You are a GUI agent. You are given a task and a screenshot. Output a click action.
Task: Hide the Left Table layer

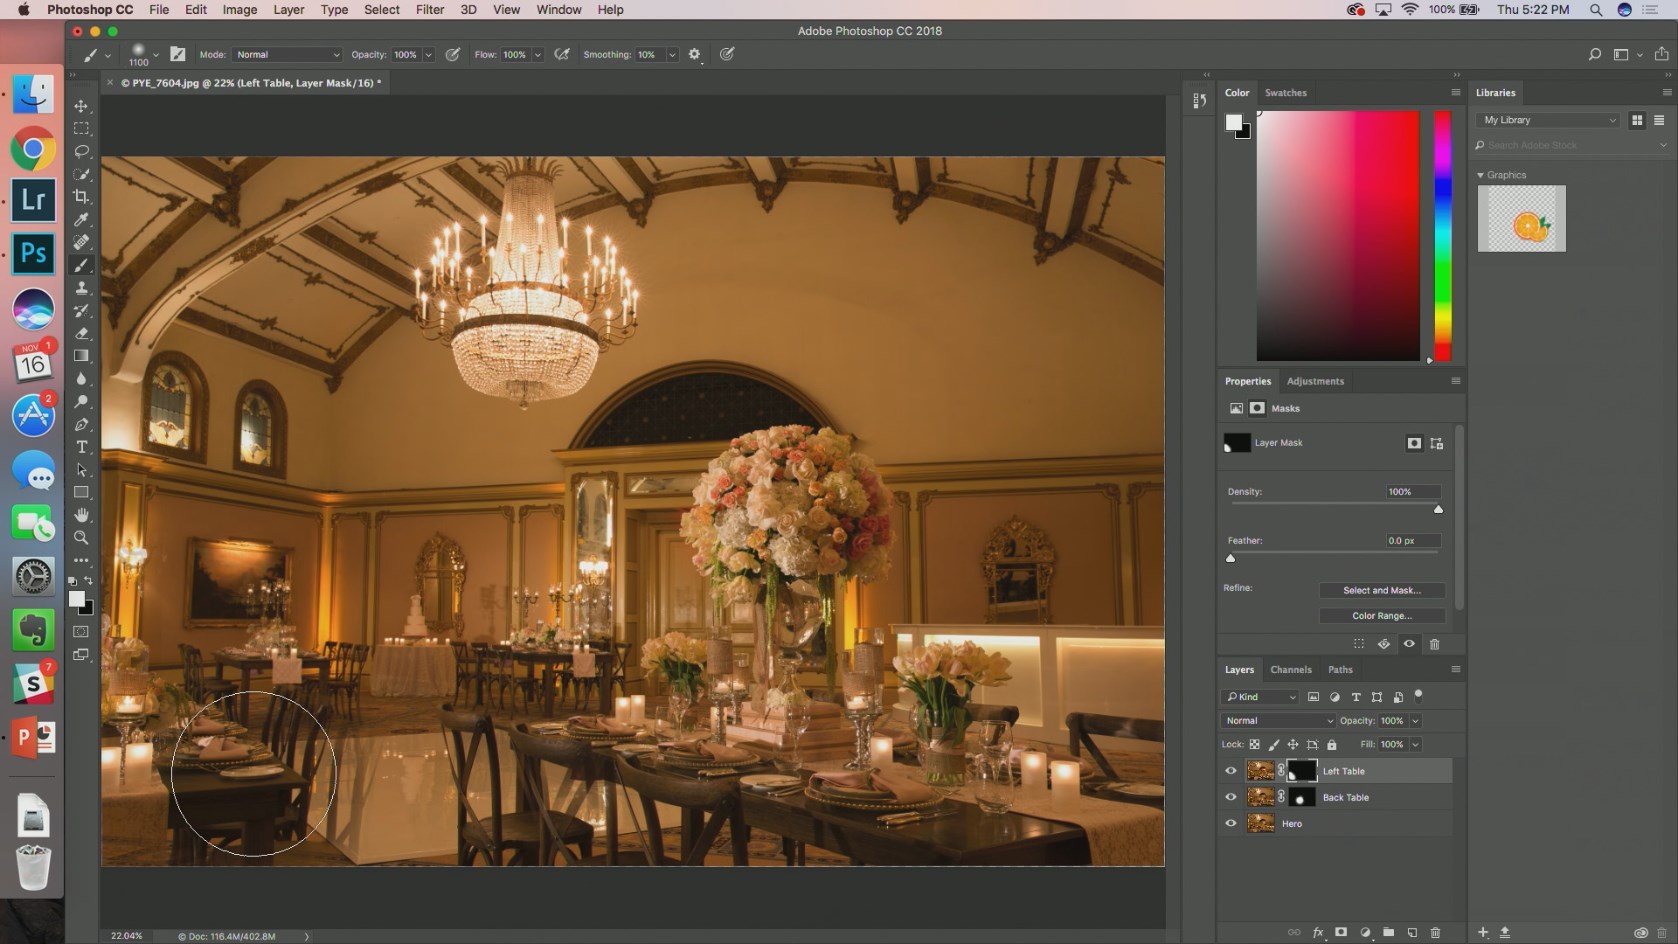coord(1231,771)
